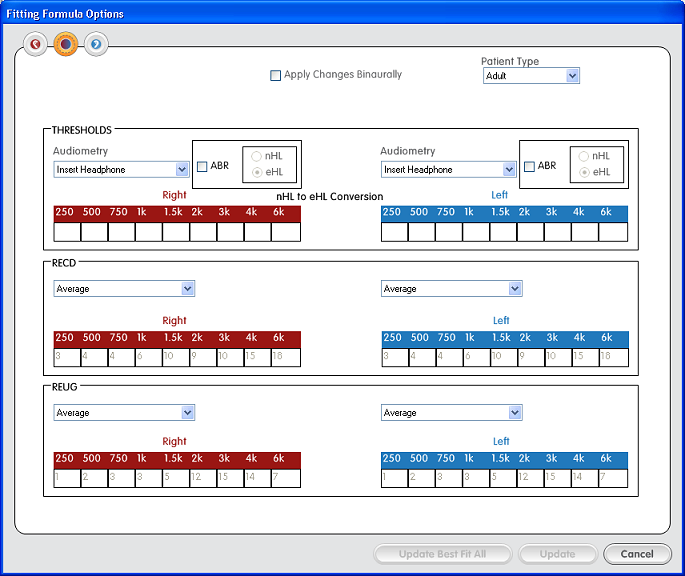Select the blue left-ear icon tab

click(x=96, y=44)
